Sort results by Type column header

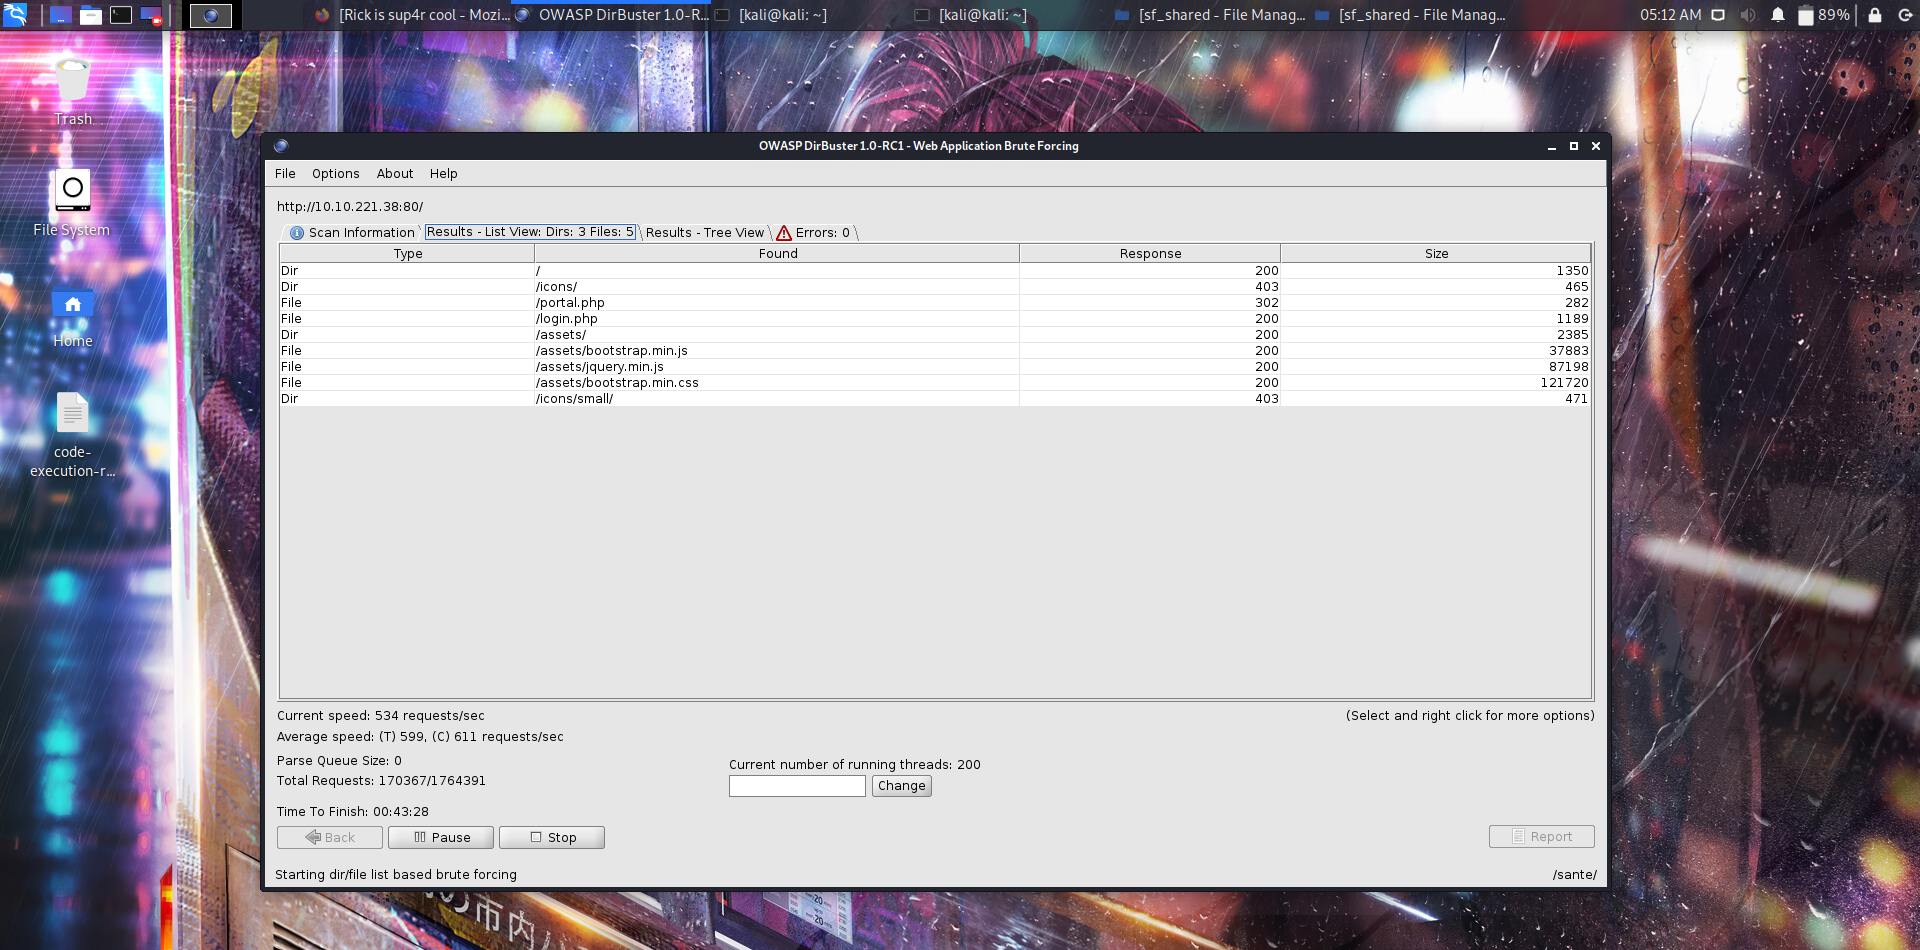[x=407, y=254]
